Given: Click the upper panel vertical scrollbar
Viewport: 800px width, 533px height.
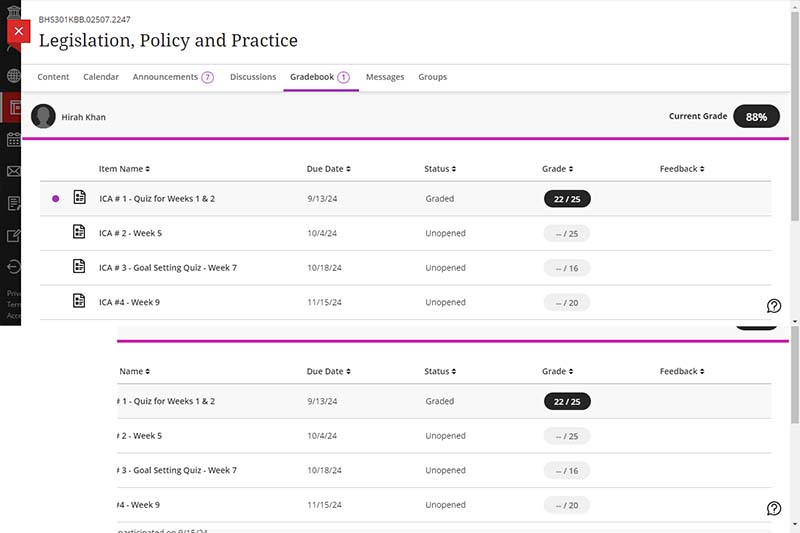Looking at the screenshot, I should click(795, 116).
